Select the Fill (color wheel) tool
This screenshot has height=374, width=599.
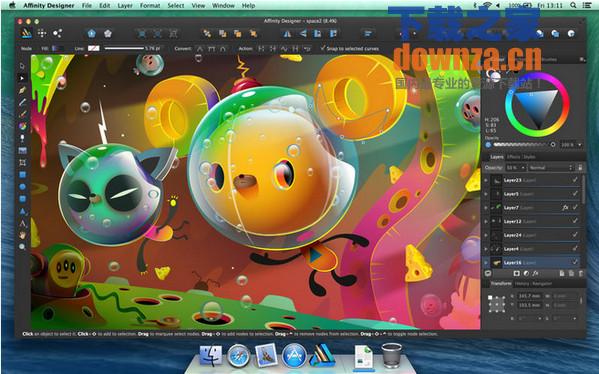click(22, 126)
